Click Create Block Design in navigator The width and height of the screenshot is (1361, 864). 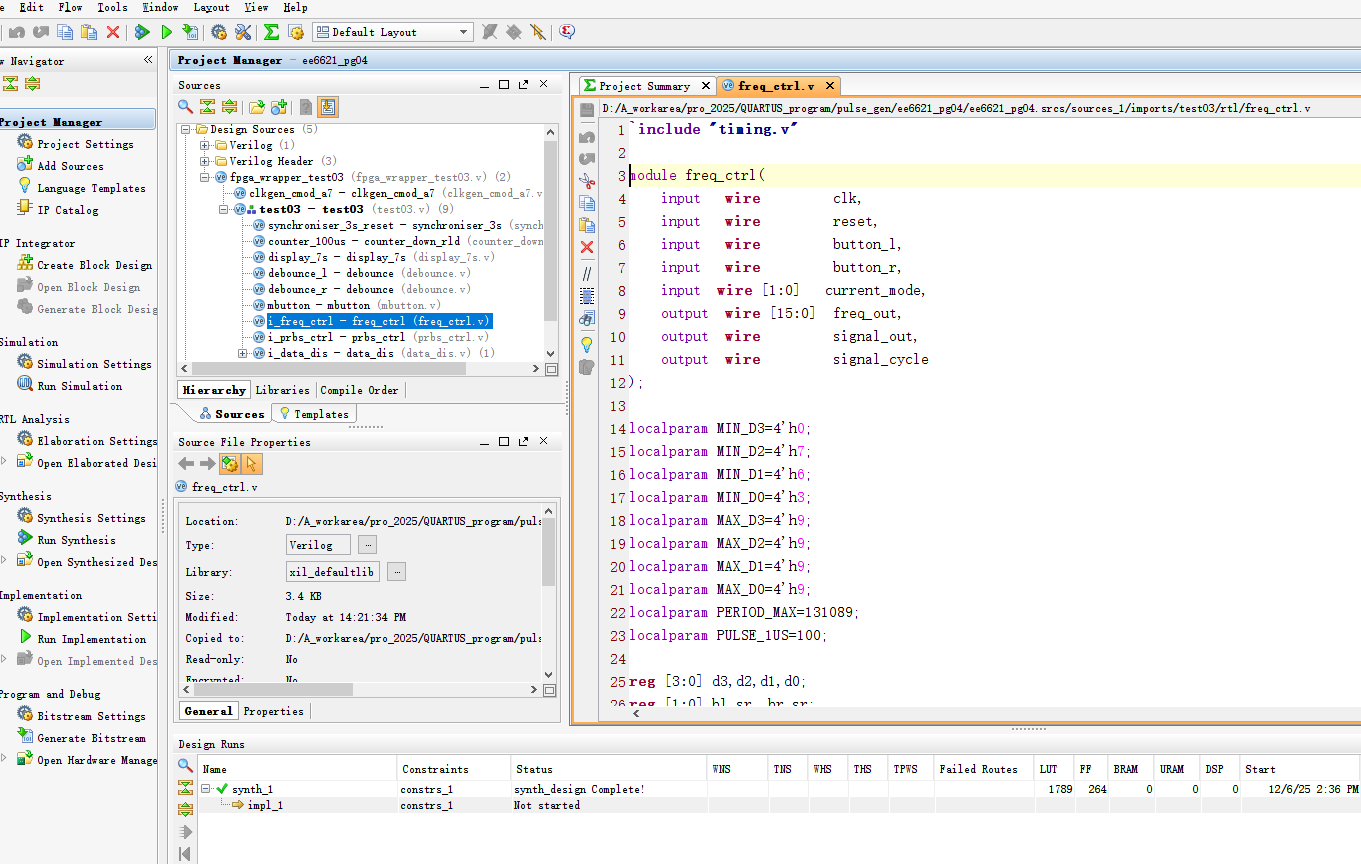pyautogui.click(x=95, y=265)
